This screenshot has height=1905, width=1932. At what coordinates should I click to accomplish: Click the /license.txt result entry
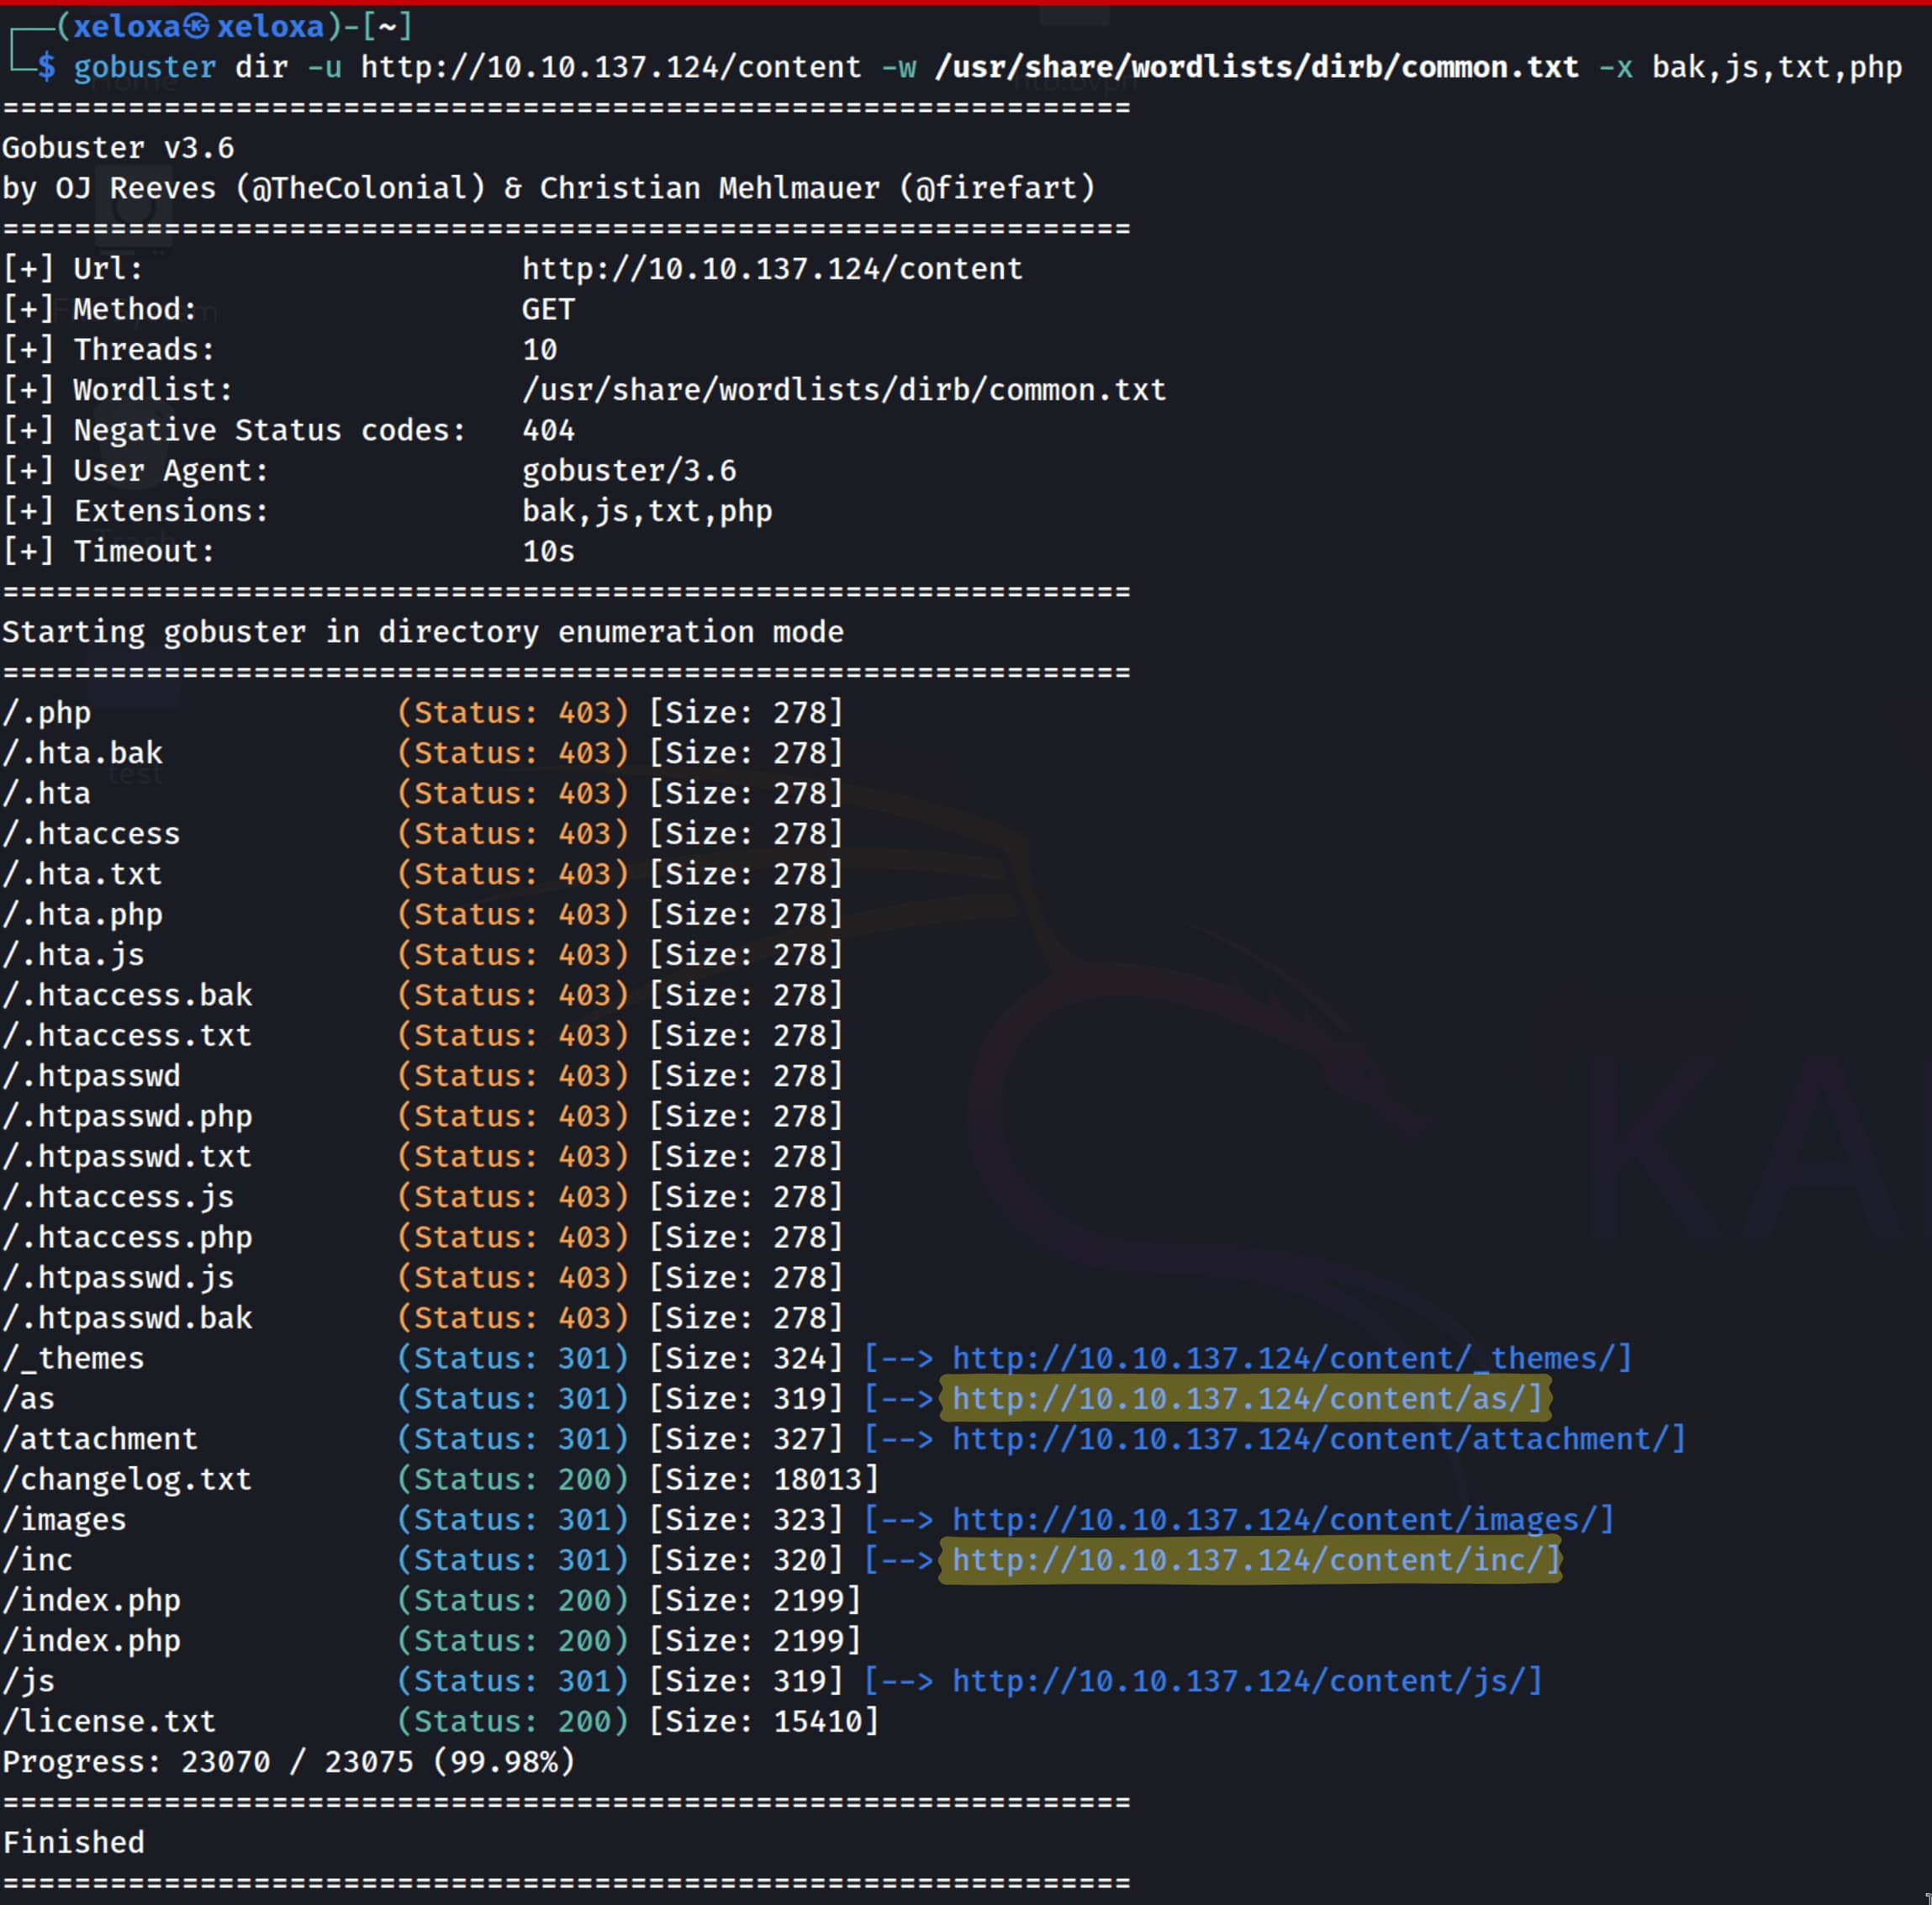pyautogui.click(x=109, y=1721)
